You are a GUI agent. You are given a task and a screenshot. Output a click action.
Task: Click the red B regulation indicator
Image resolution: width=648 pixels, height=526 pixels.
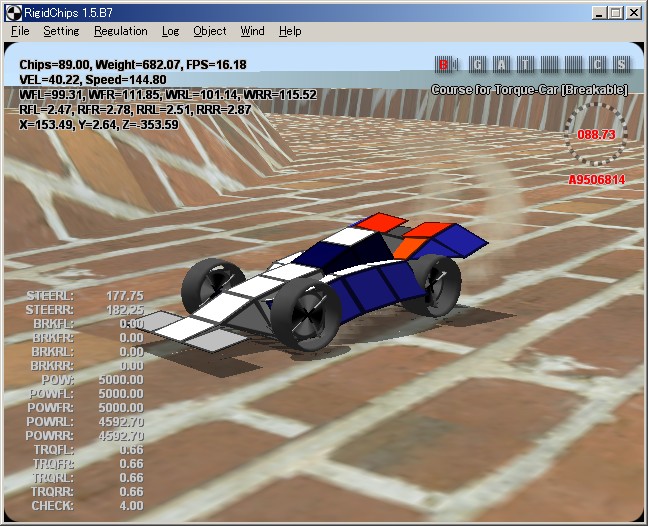click(445, 65)
